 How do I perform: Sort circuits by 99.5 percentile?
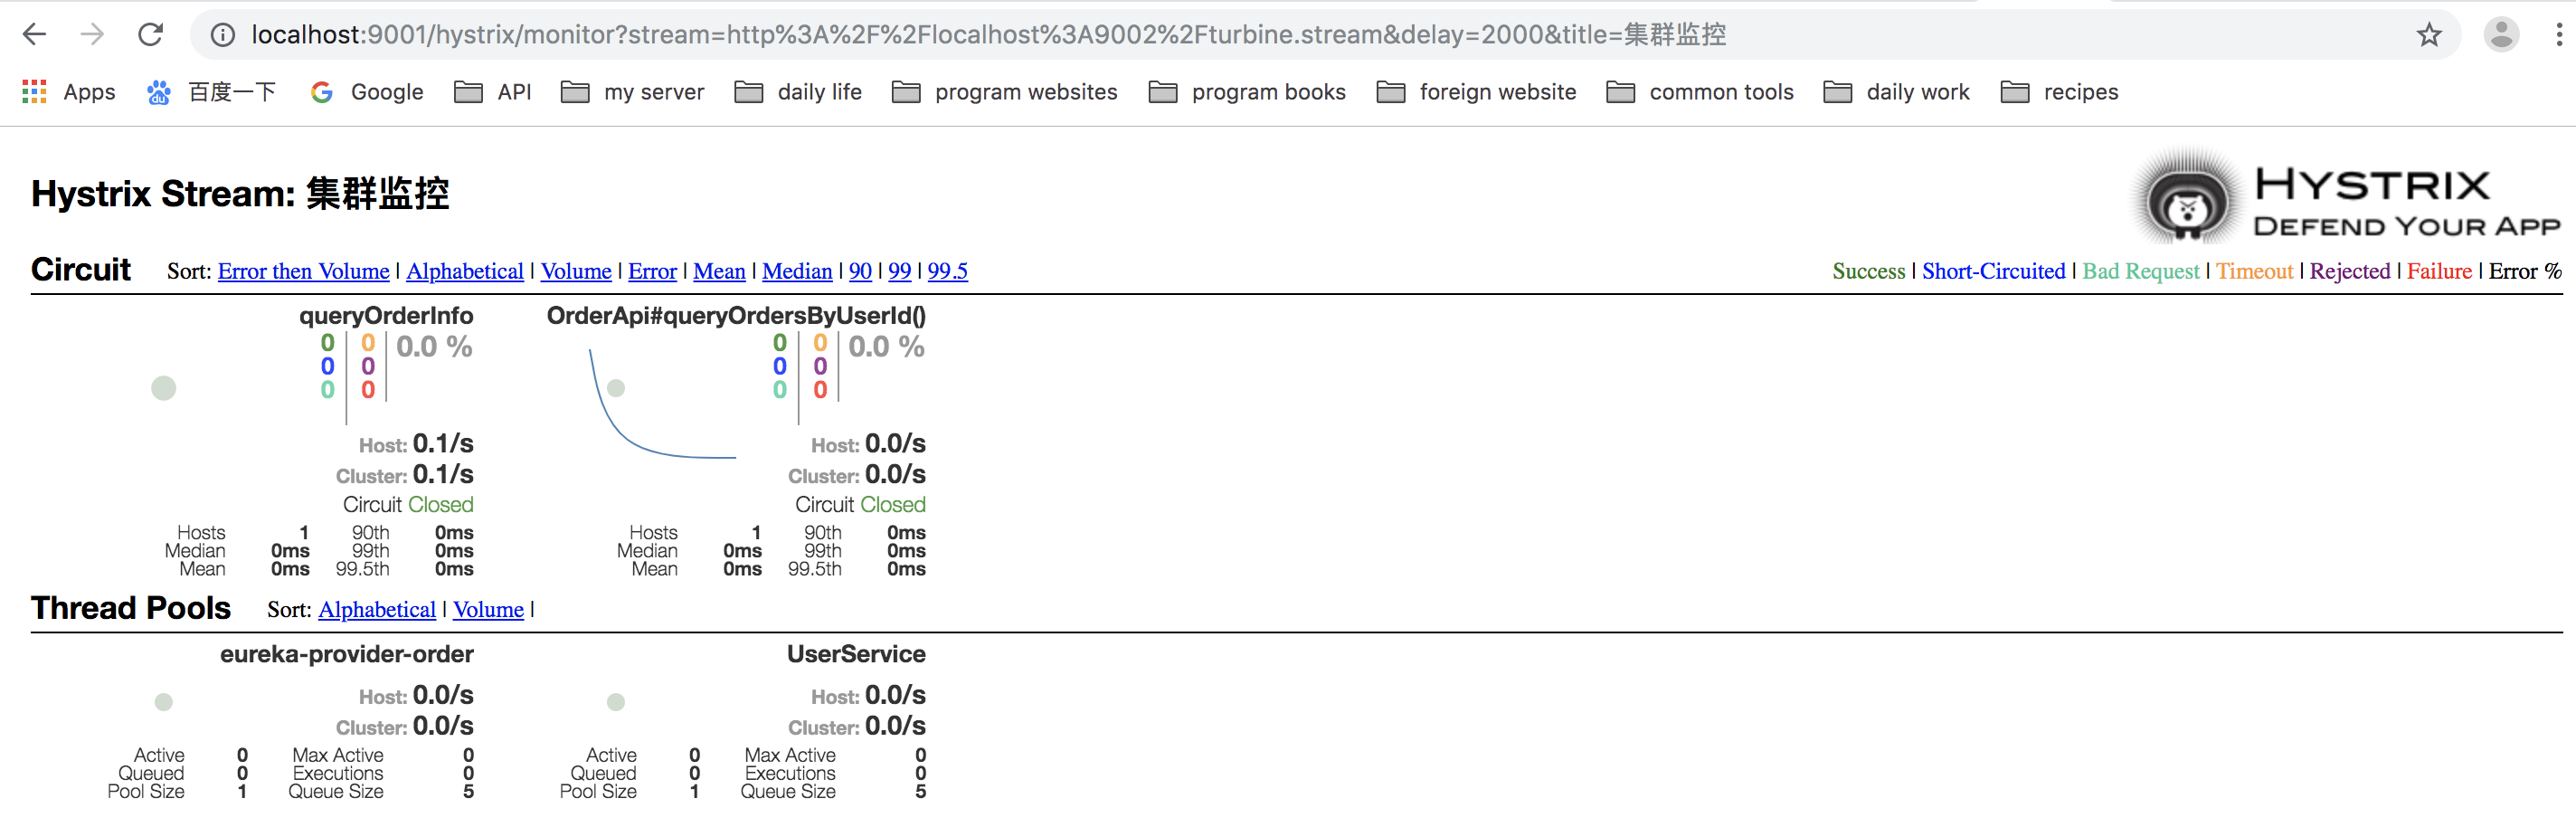tap(948, 271)
